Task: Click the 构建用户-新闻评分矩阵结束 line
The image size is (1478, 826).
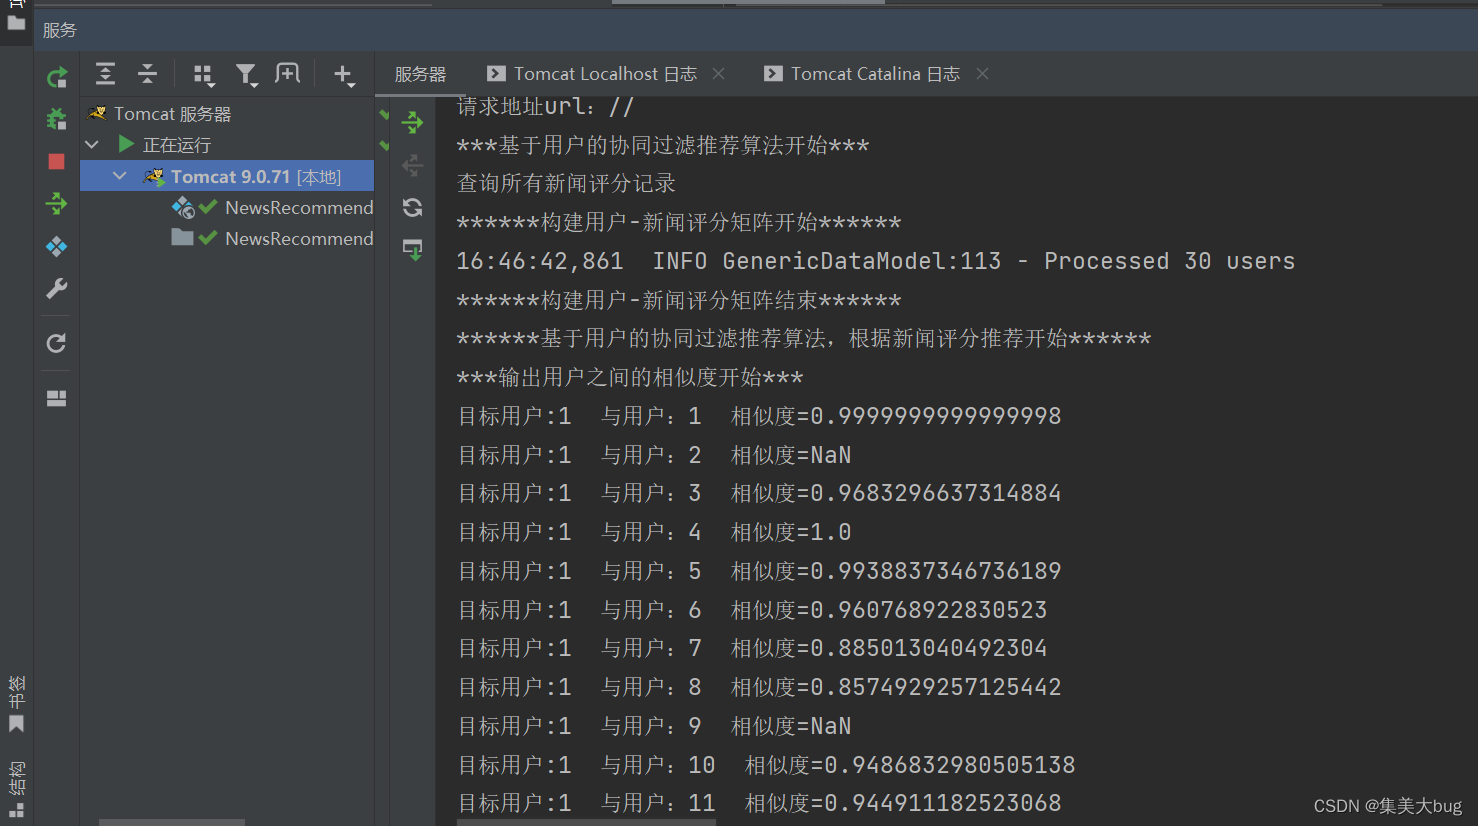Action: click(x=679, y=300)
